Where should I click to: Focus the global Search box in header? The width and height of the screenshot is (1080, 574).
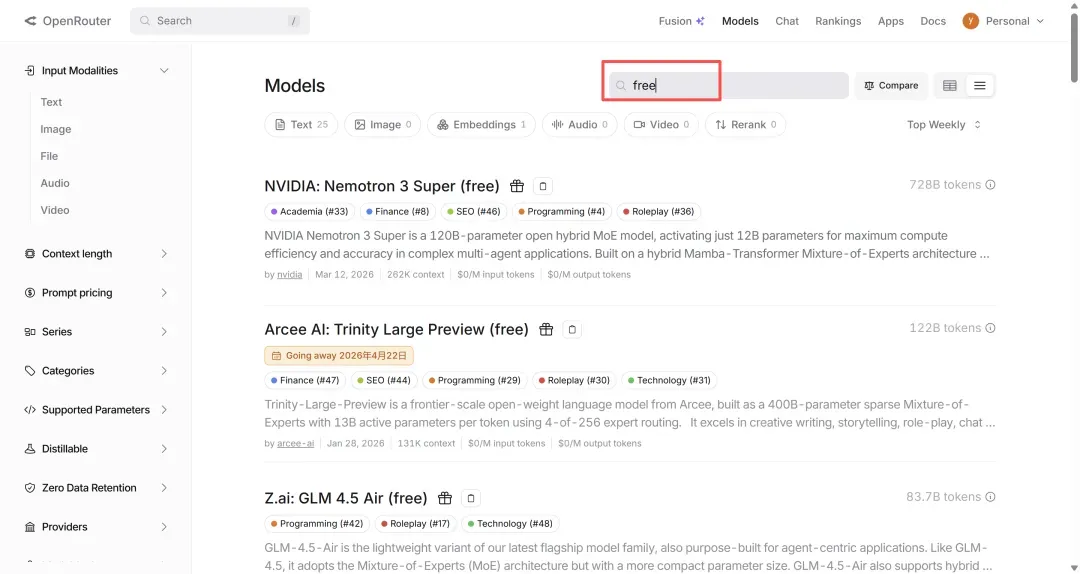(x=220, y=21)
